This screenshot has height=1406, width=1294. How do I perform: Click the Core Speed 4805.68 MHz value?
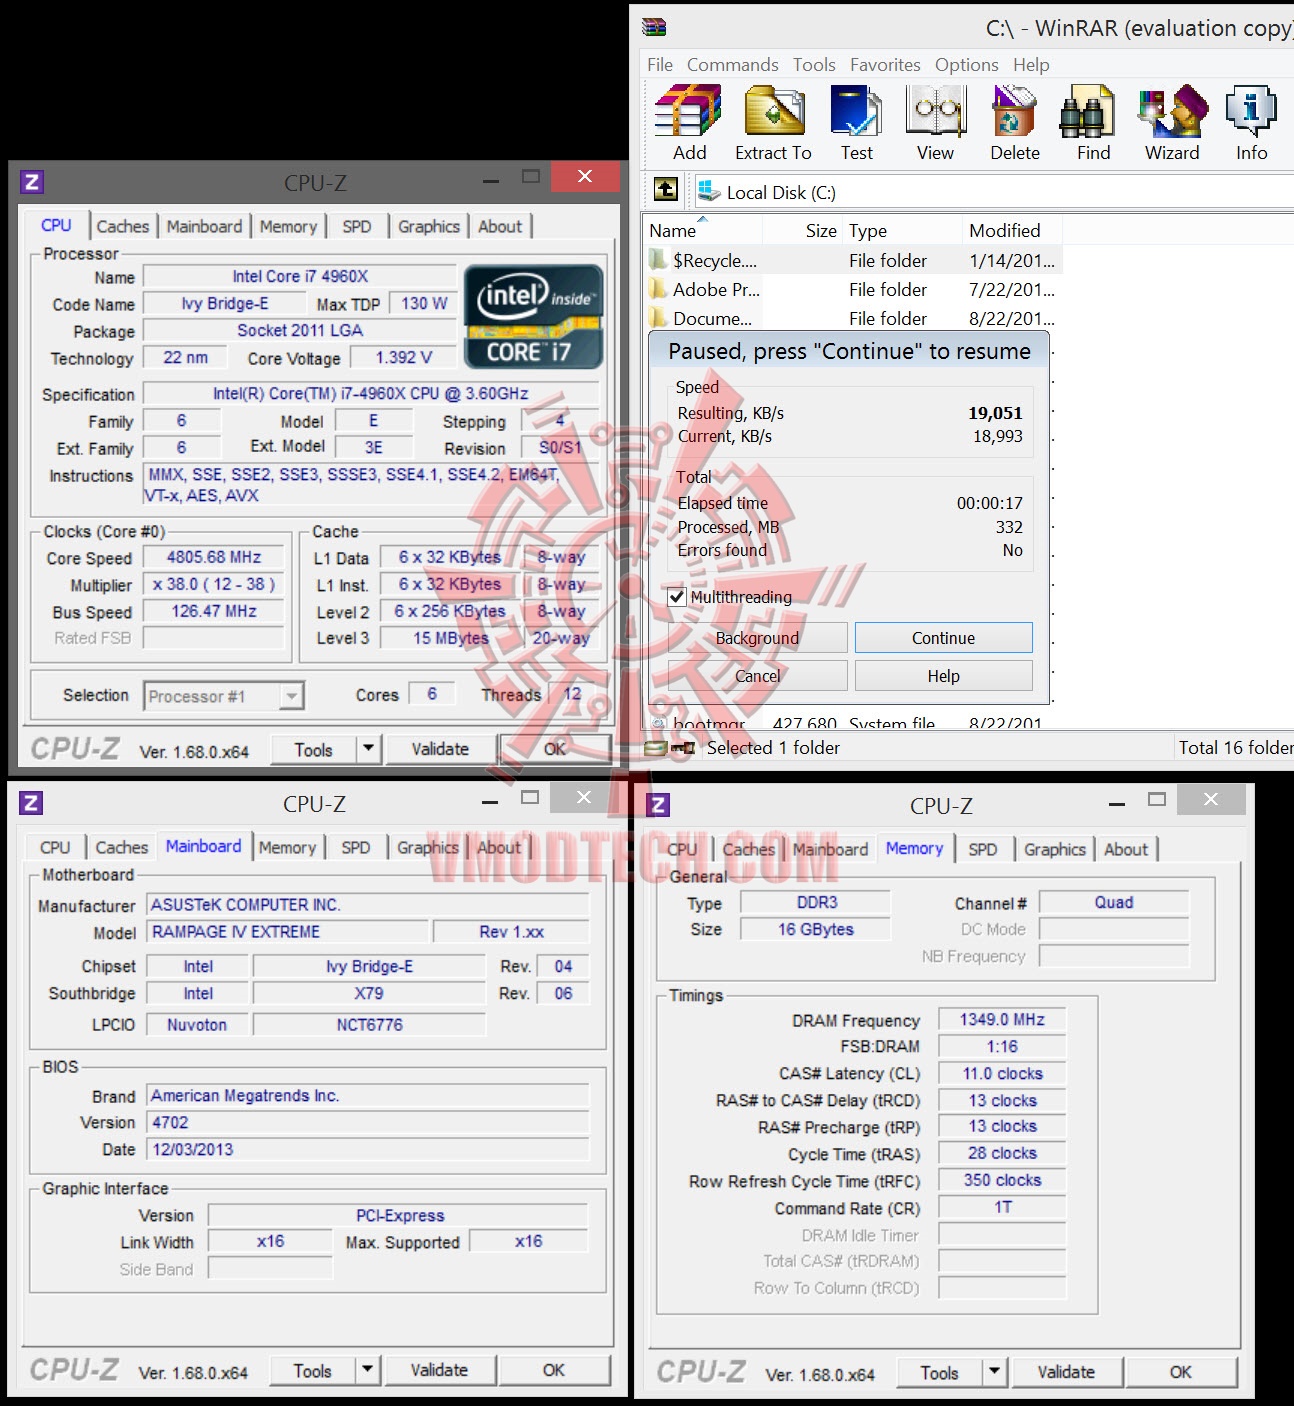click(214, 558)
